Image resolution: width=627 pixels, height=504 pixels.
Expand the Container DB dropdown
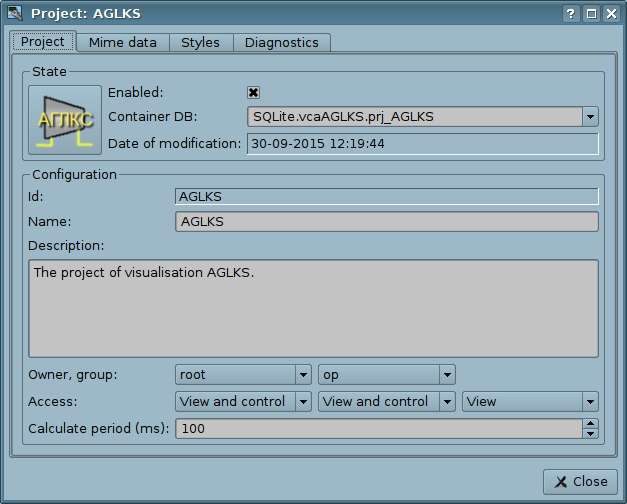[589, 117]
